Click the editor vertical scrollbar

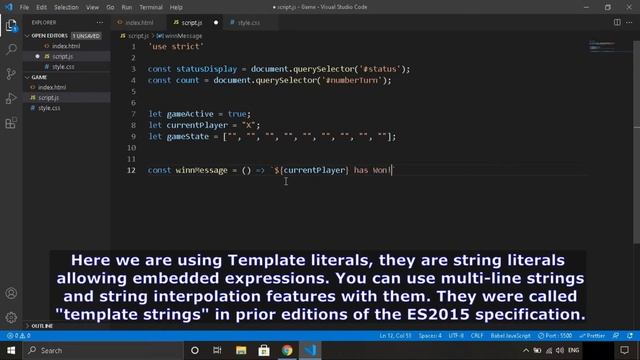(636, 143)
